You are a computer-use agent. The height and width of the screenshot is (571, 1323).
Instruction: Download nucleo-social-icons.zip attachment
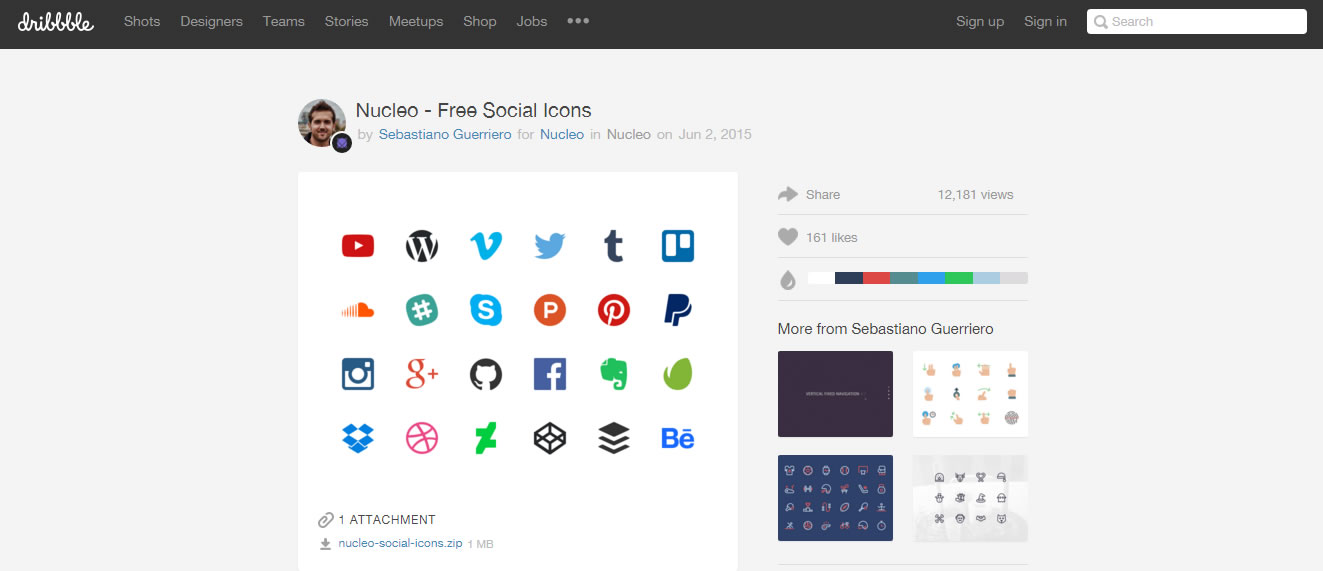click(x=401, y=544)
